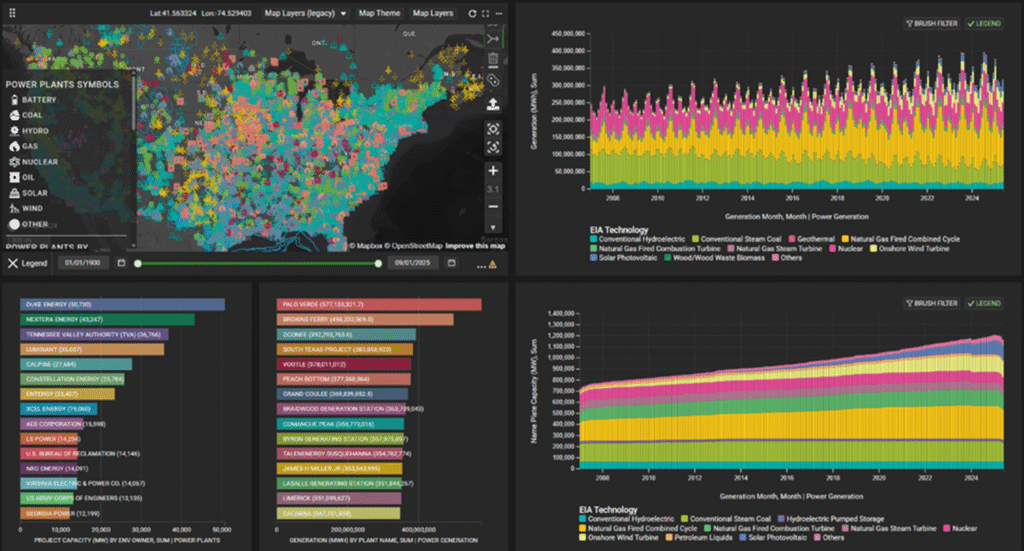Open the end date calendar picker icon
The width and height of the screenshot is (1024, 551).
[x=451, y=263]
